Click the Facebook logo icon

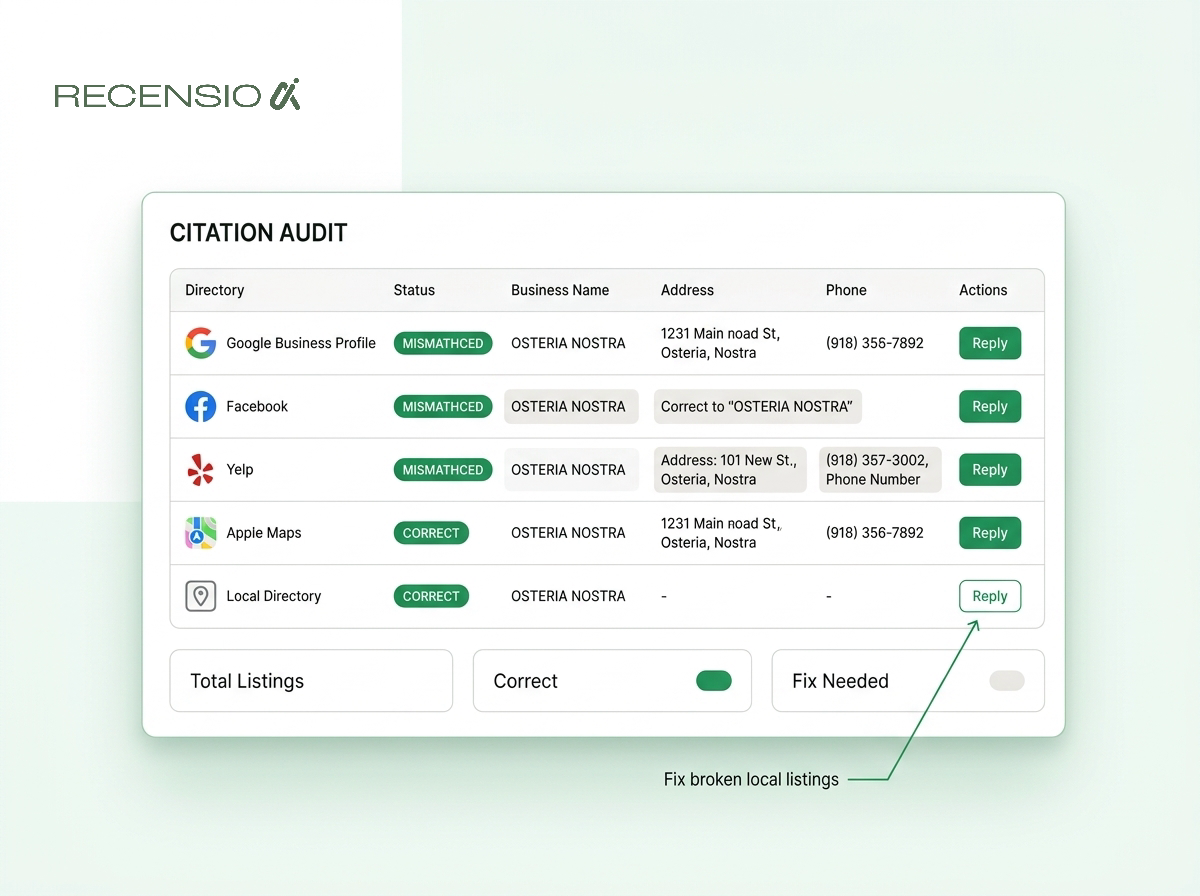point(201,406)
